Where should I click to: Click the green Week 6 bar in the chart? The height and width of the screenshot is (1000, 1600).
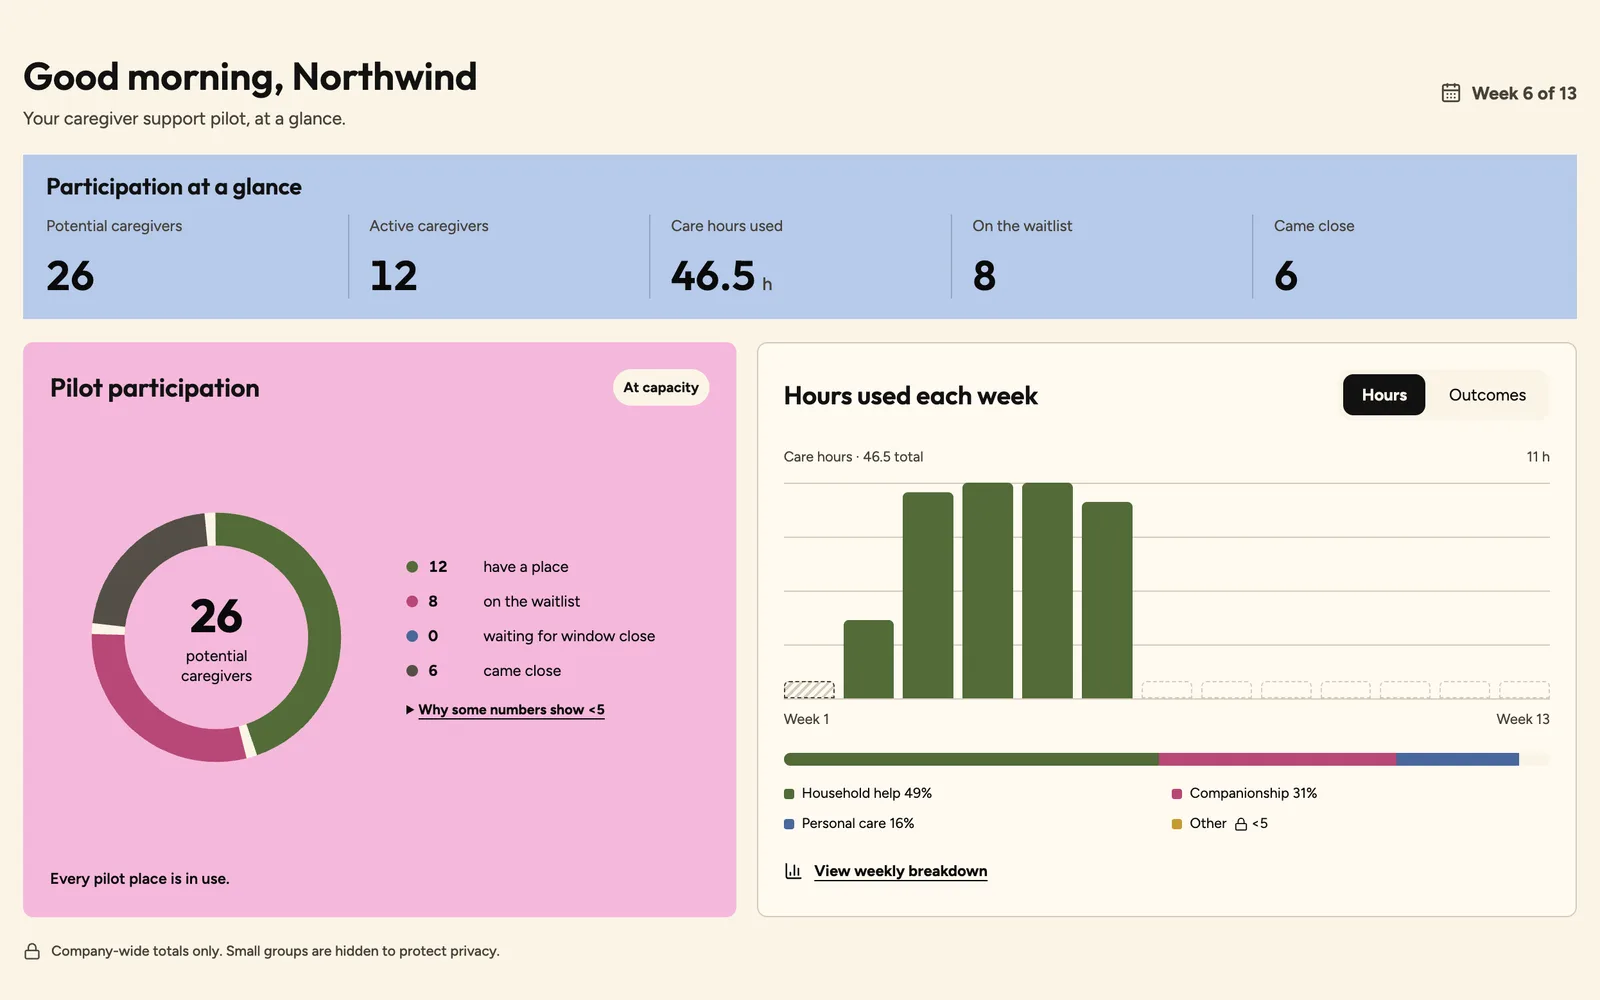tap(1107, 600)
